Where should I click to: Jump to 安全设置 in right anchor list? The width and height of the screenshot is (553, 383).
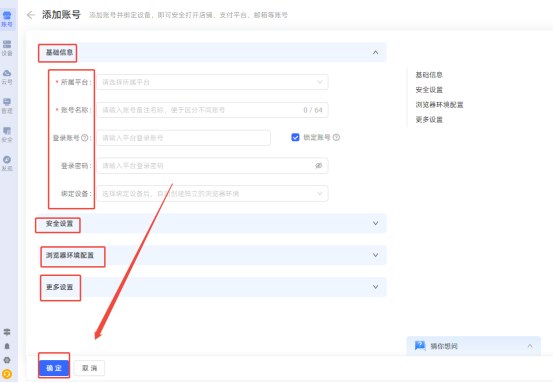429,90
